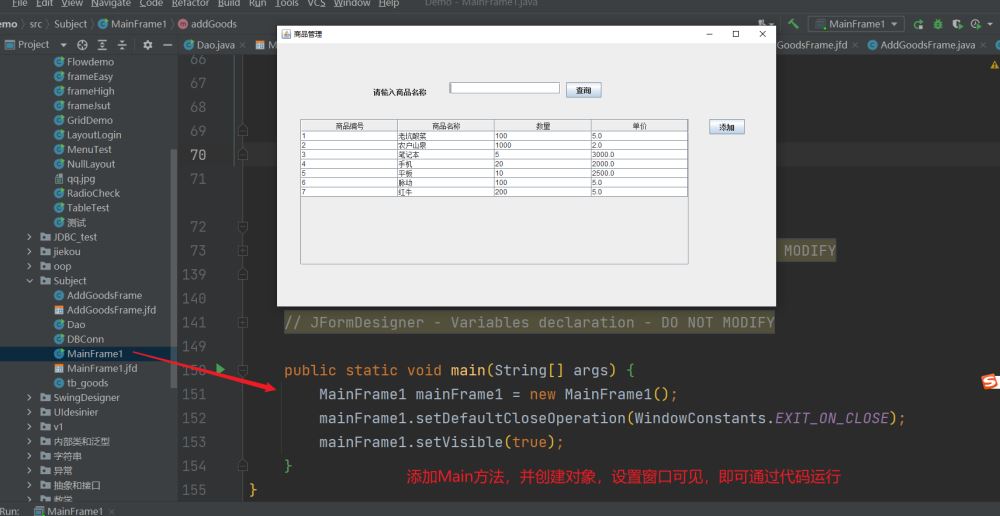Click the locate target icon in Project panel

(83, 45)
